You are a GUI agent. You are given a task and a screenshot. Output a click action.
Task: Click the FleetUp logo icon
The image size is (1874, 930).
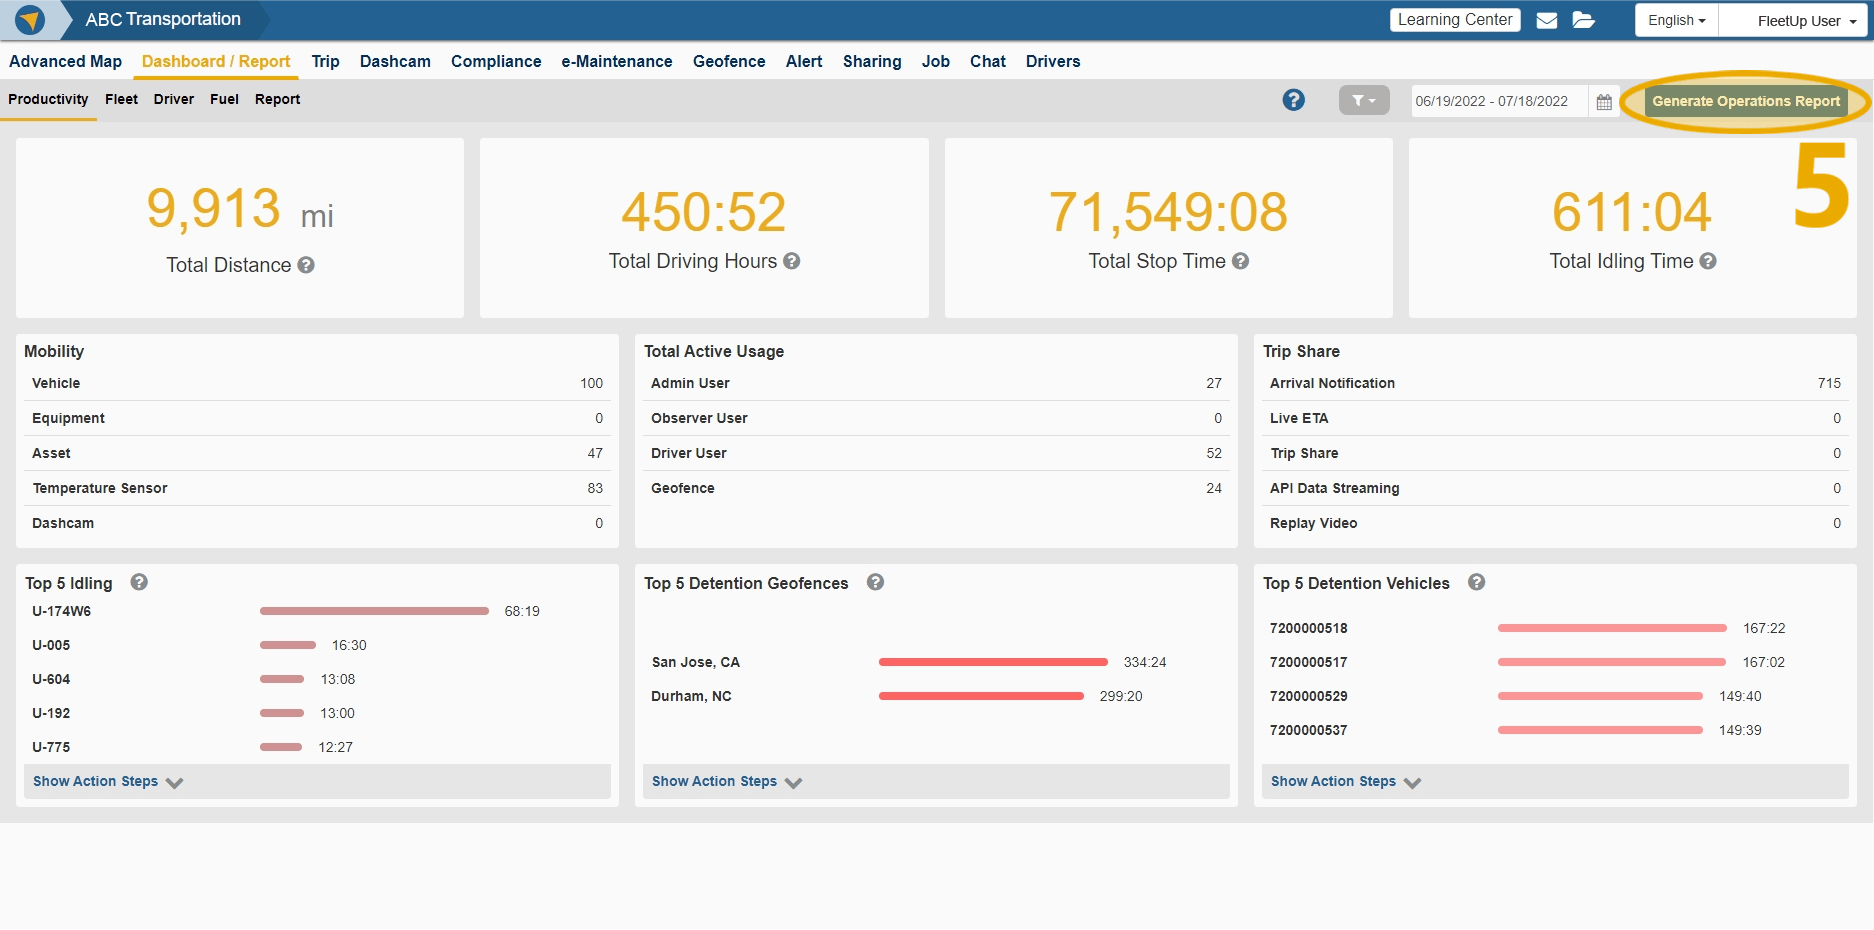[30, 20]
